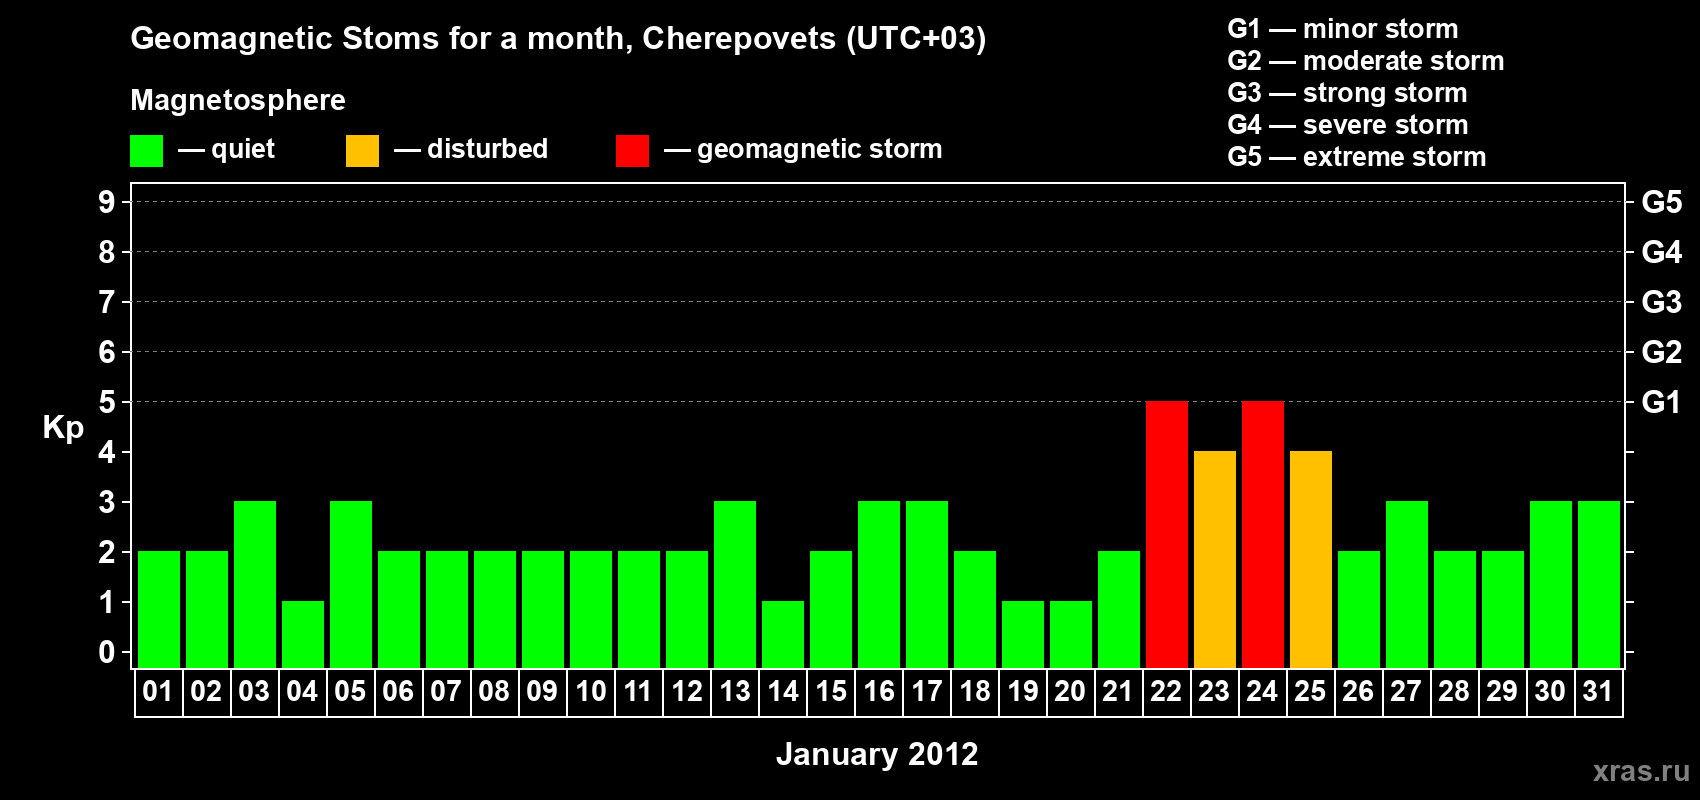This screenshot has width=1700, height=800.
Task: Click date label 26 on the axis
Action: click(x=1358, y=692)
